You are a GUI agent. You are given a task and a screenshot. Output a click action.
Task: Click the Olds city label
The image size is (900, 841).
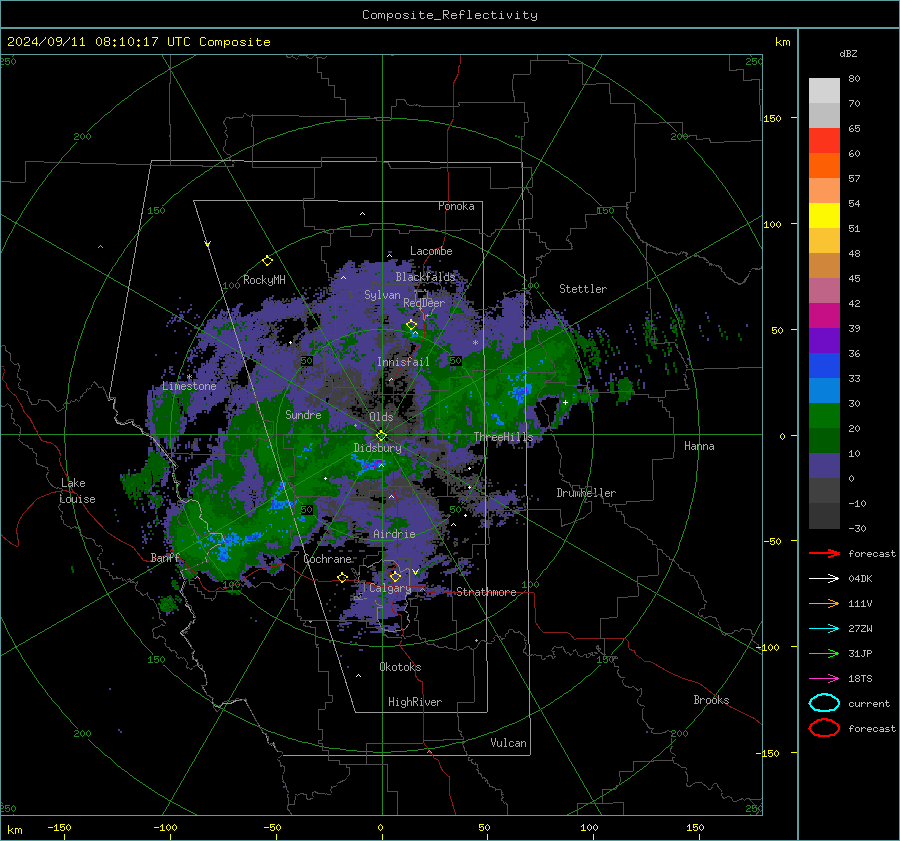pos(381,417)
